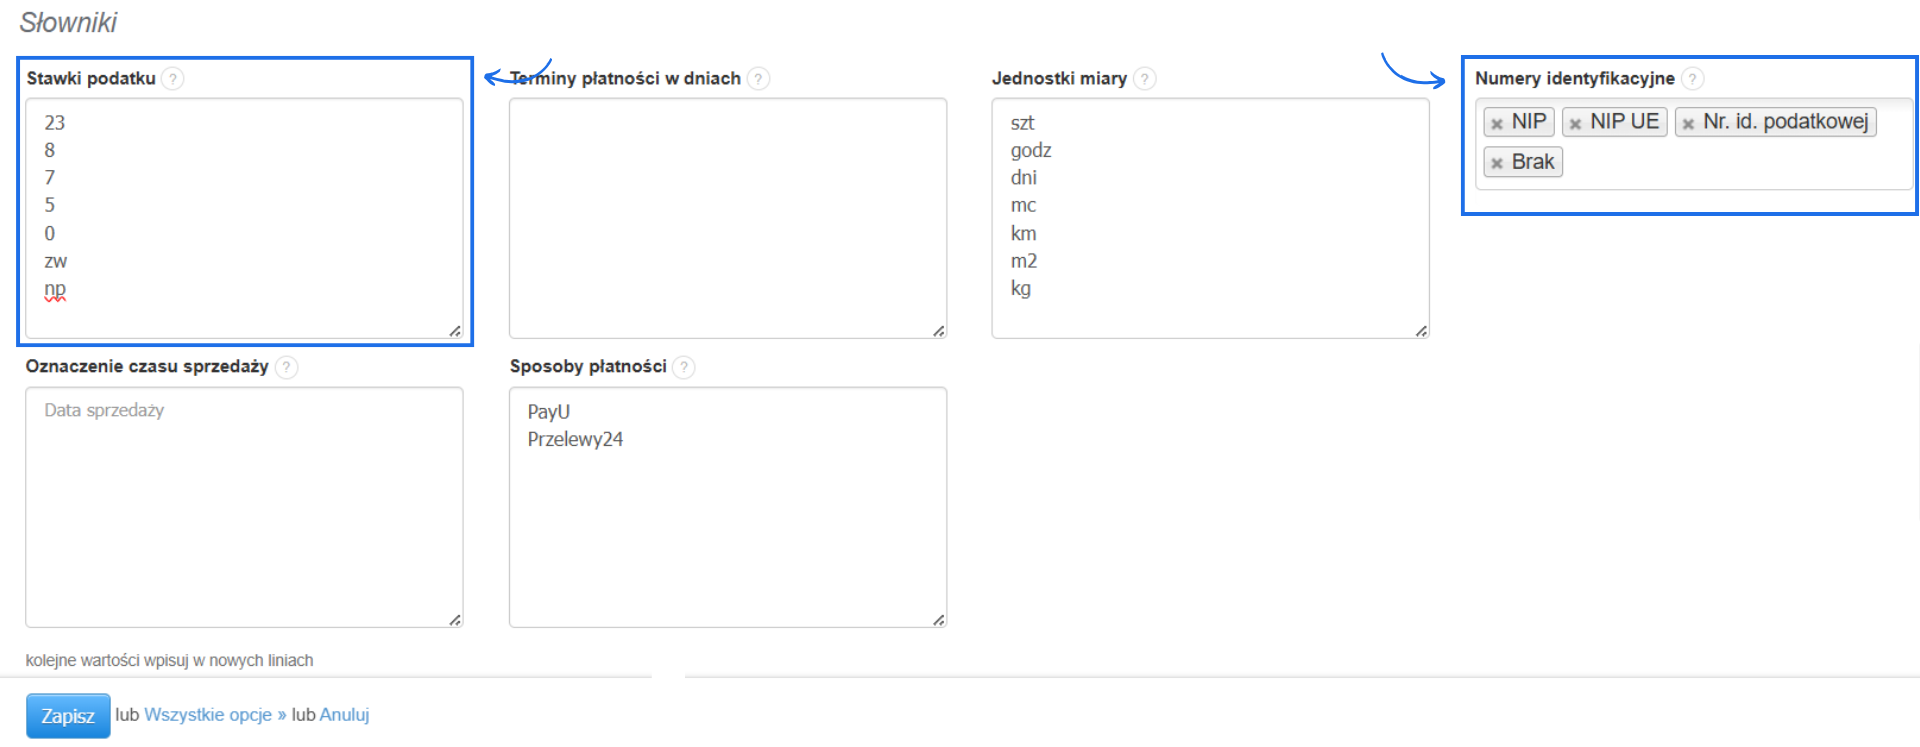Click help icon next to Oznaczenie czasu sprzedaży
The image size is (1920, 747).
click(x=286, y=367)
